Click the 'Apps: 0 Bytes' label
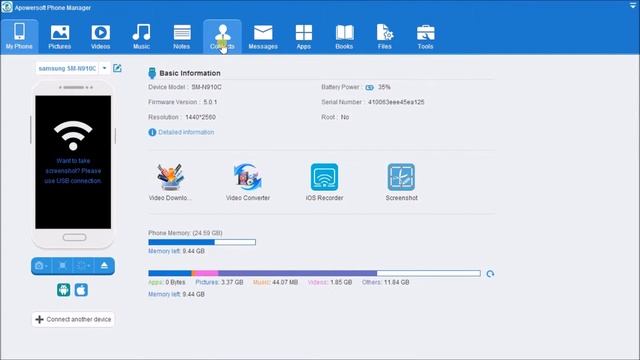 point(167,282)
